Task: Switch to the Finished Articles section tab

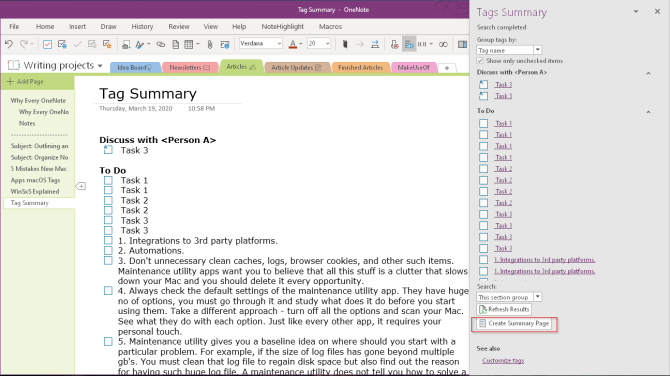Action: pyautogui.click(x=360, y=68)
